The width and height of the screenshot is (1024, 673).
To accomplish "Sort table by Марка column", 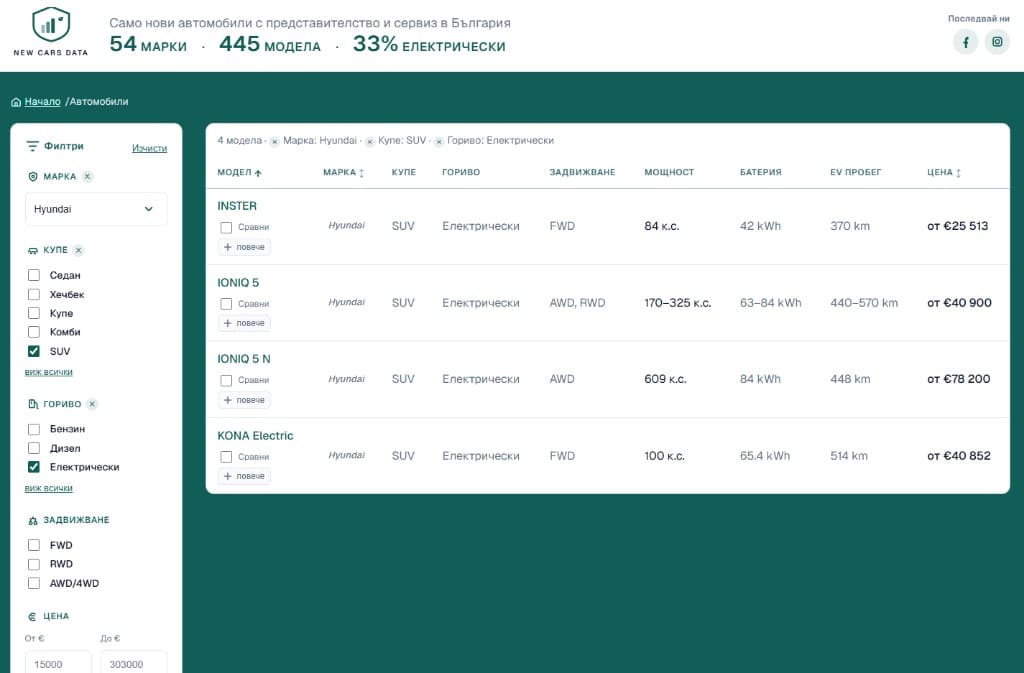I will click(x=344, y=172).
